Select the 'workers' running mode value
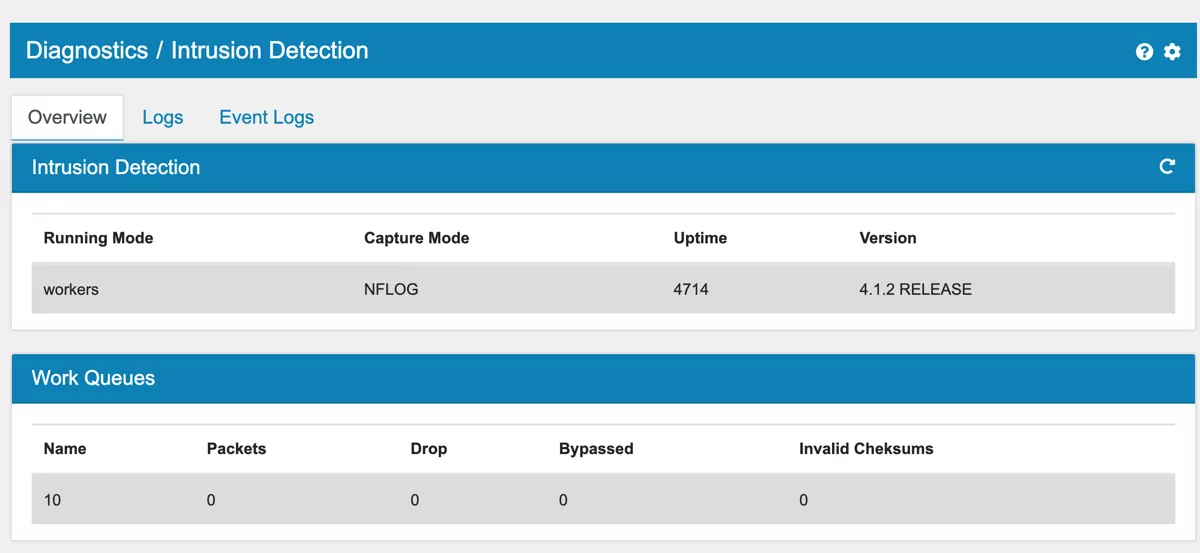This screenshot has height=553, width=1200. (71, 289)
